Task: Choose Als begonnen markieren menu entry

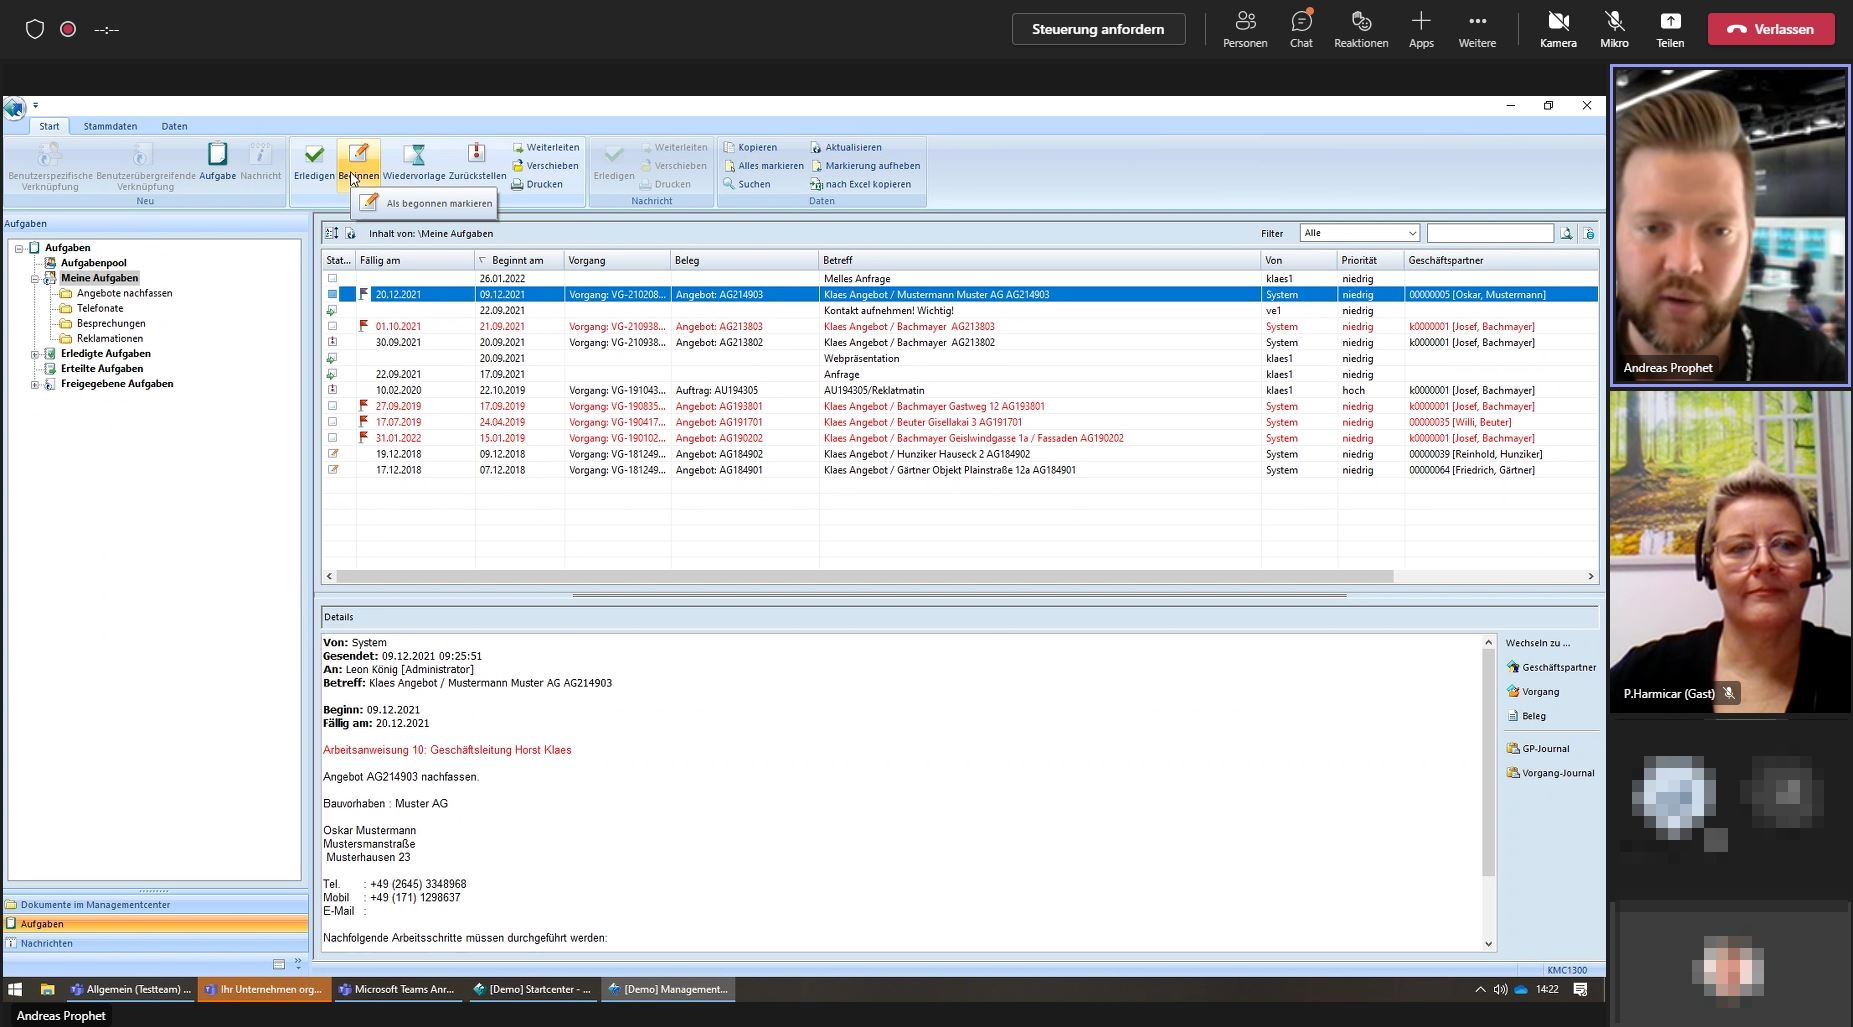Action: click(427, 203)
